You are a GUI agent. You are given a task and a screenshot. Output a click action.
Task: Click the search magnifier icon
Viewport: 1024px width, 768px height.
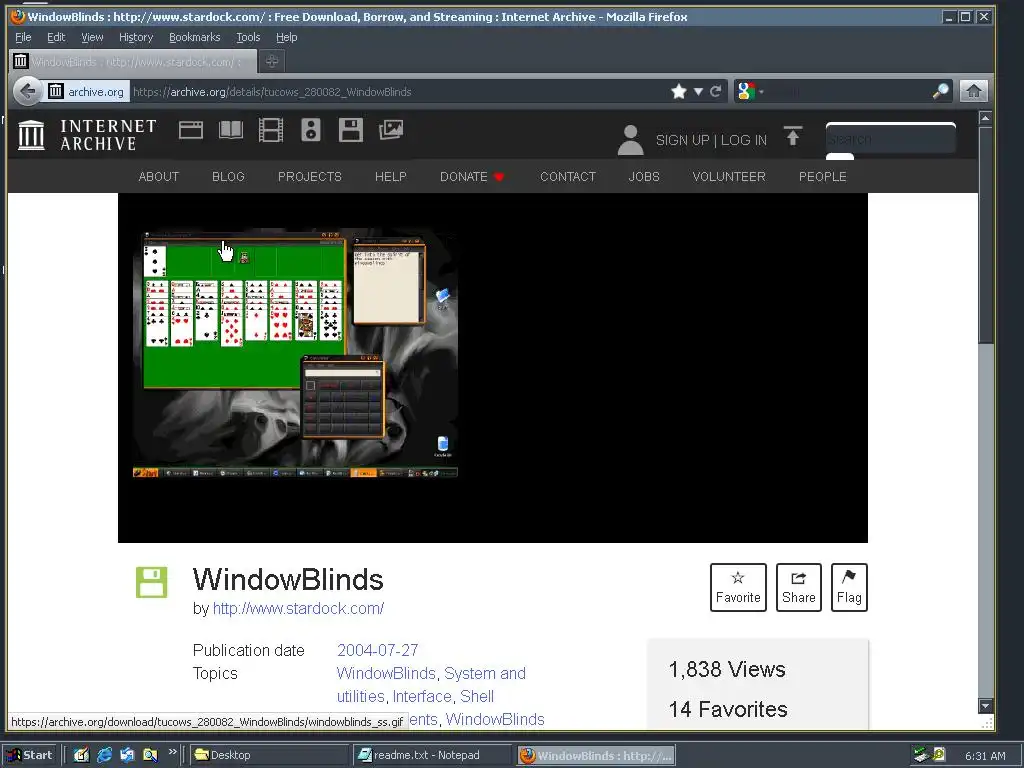point(940,91)
